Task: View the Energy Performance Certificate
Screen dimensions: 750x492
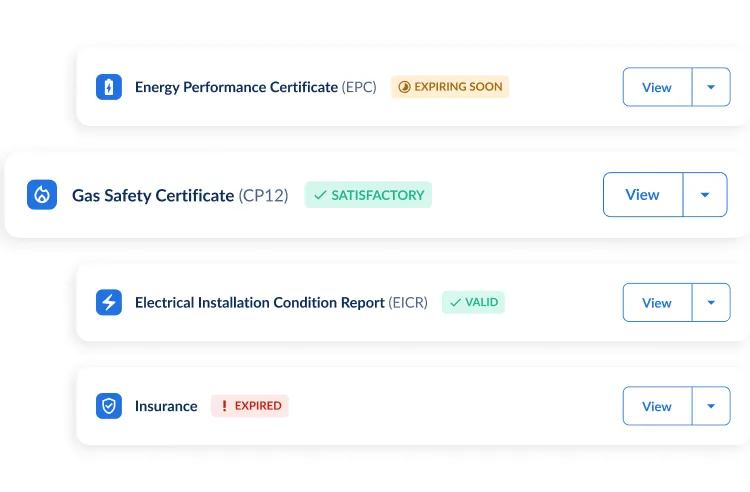Action: click(x=657, y=87)
